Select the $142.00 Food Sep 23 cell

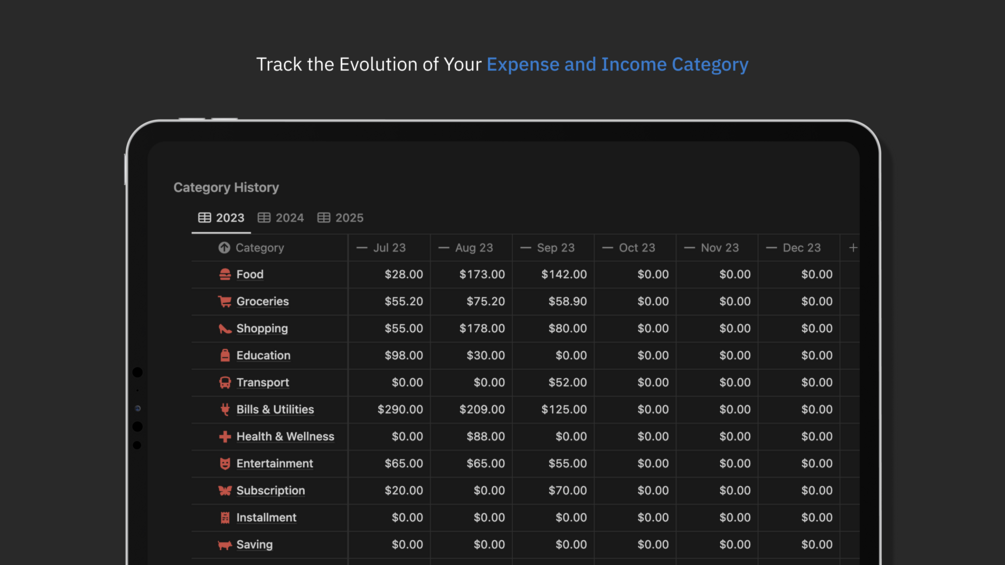(553, 274)
